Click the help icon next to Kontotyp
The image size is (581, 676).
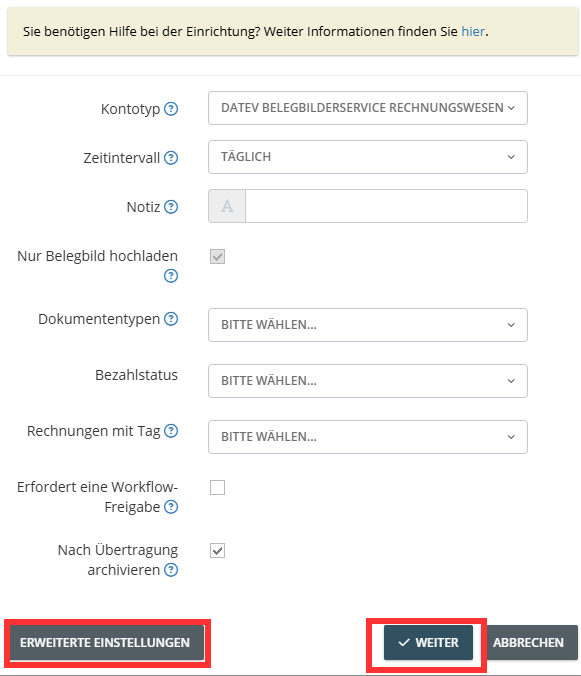tap(171, 109)
